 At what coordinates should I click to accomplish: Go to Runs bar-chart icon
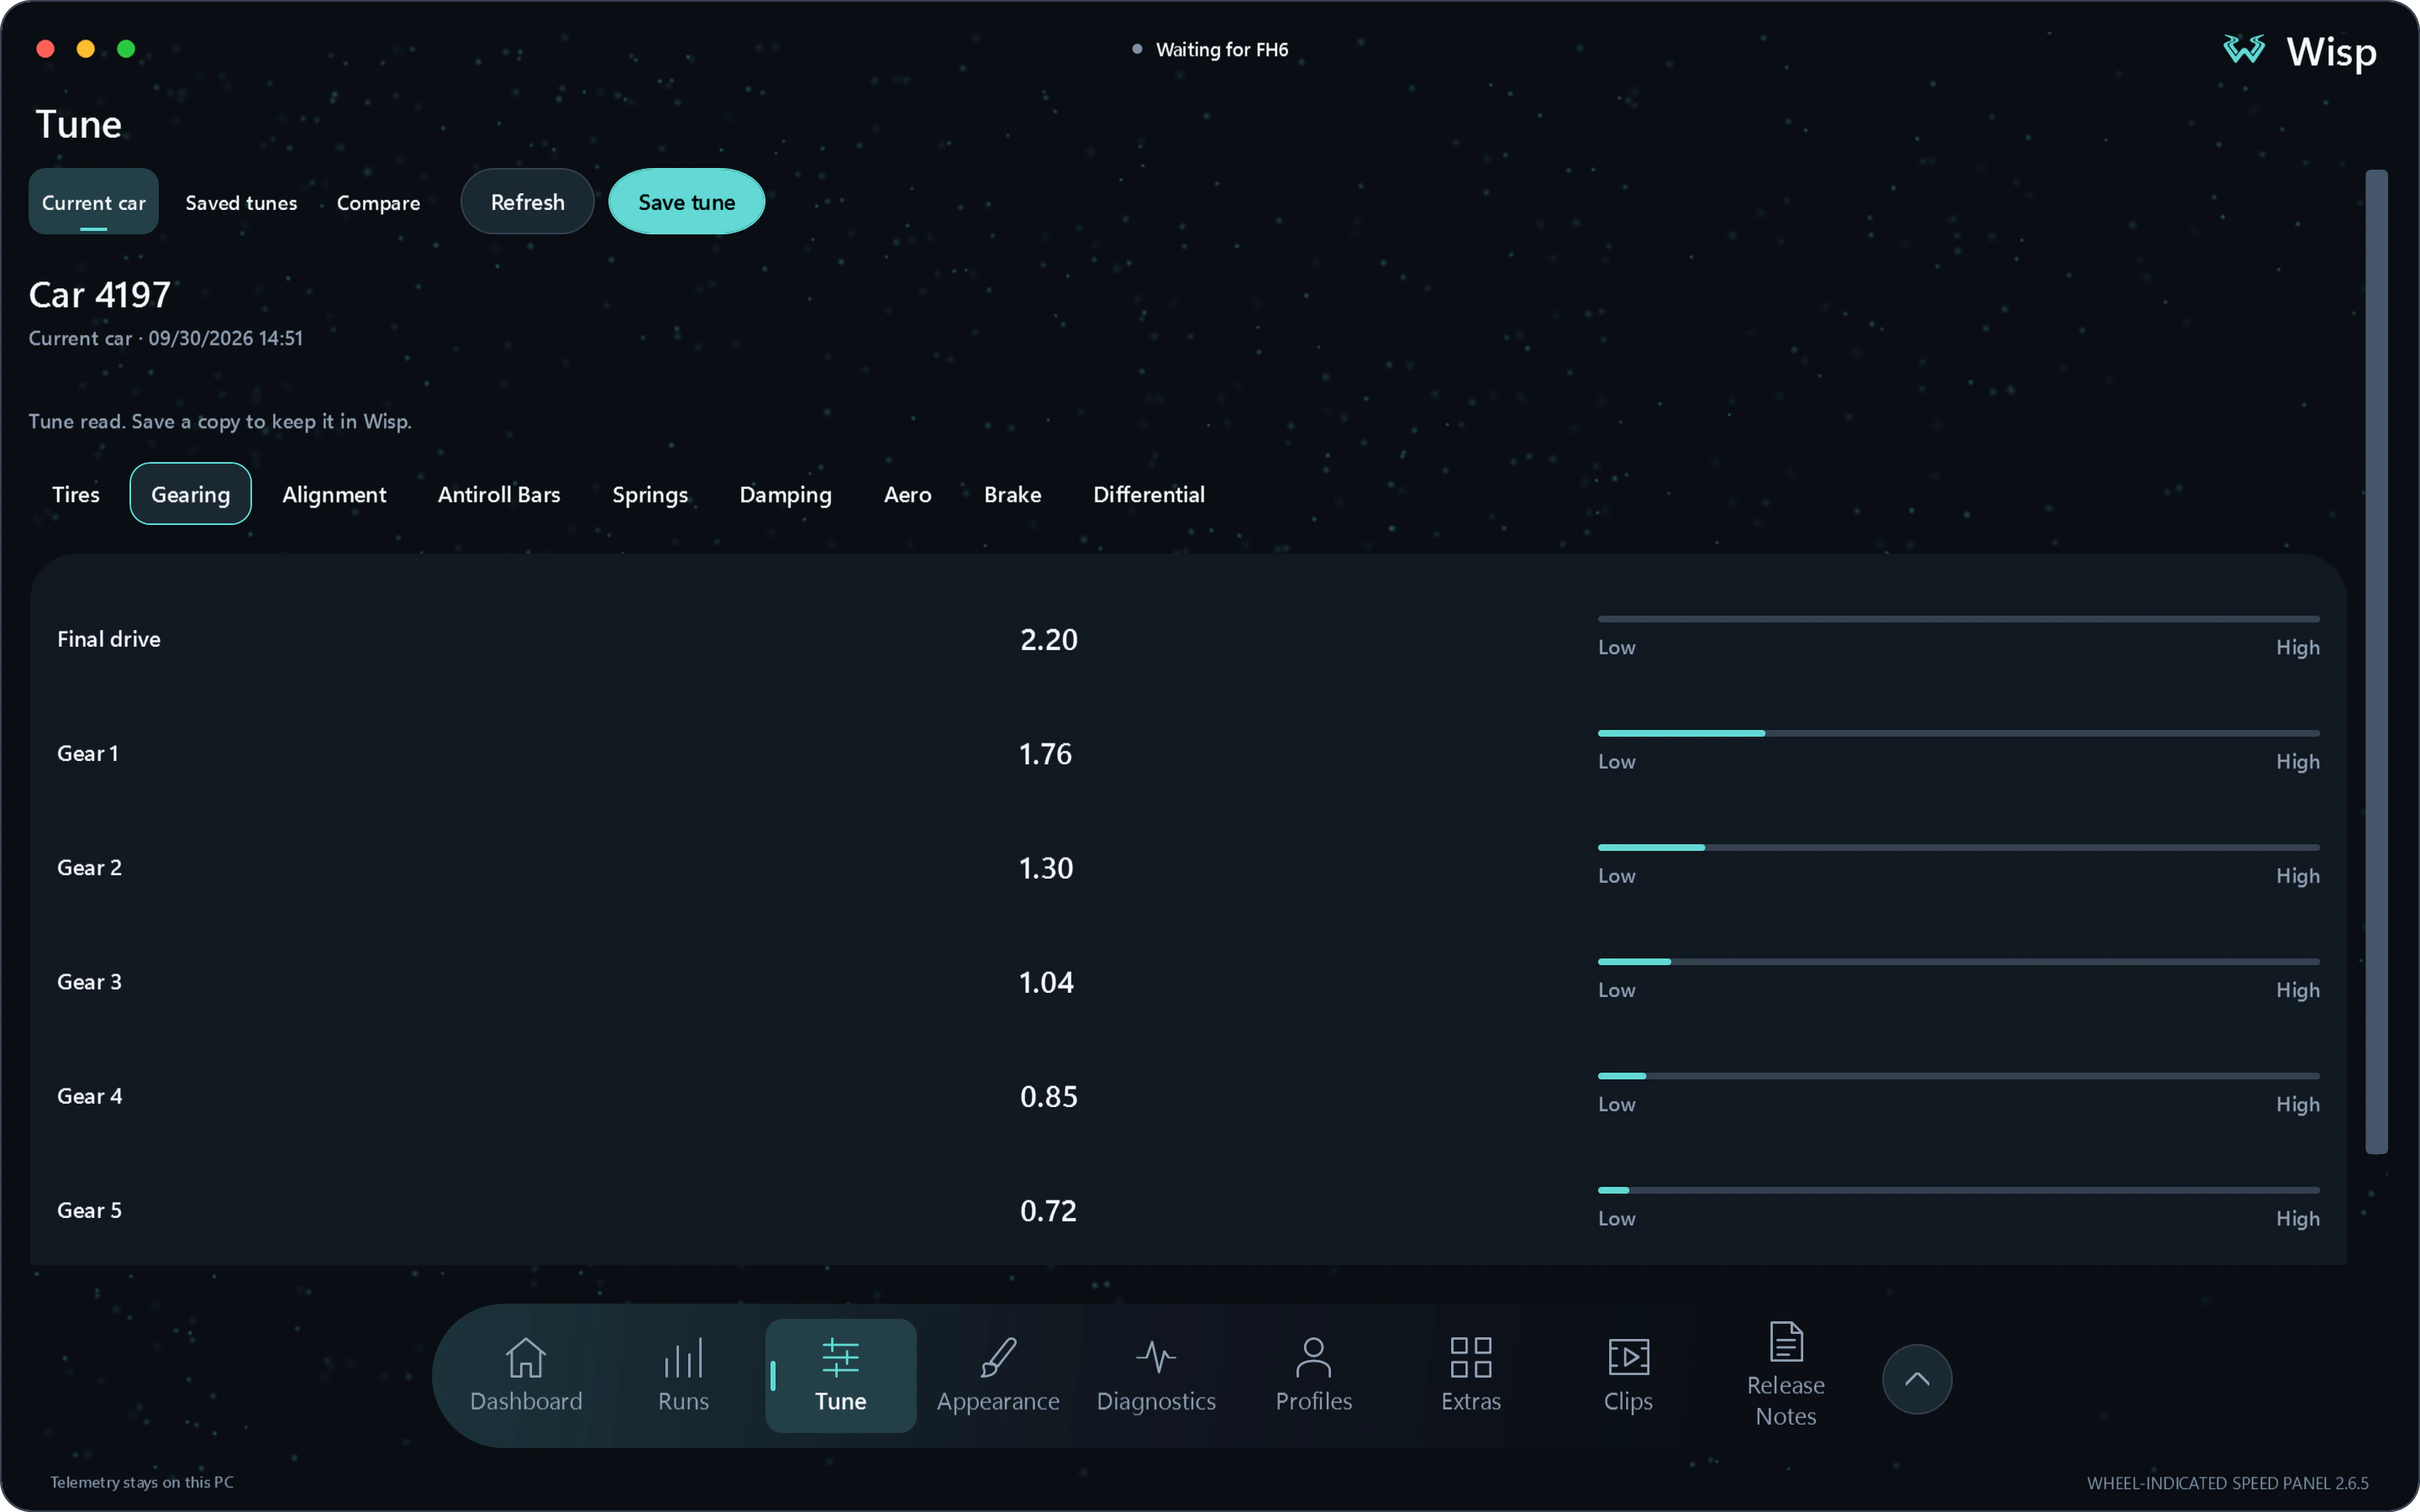(x=683, y=1357)
